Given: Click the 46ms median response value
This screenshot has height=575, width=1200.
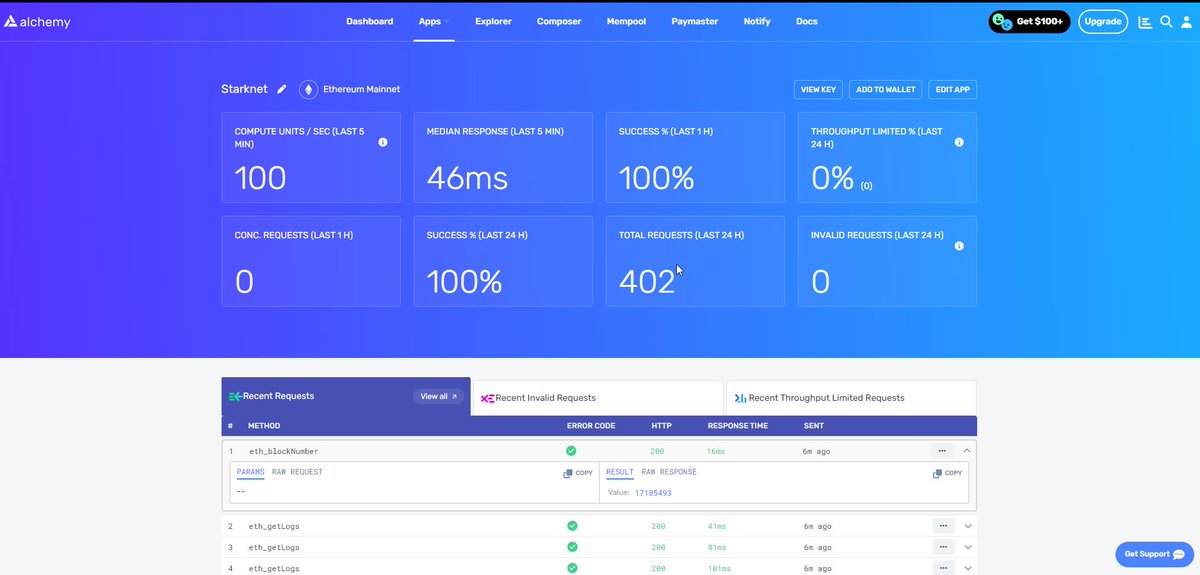Looking at the screenshot, I should pyautogui.click(x=467, y=178).
